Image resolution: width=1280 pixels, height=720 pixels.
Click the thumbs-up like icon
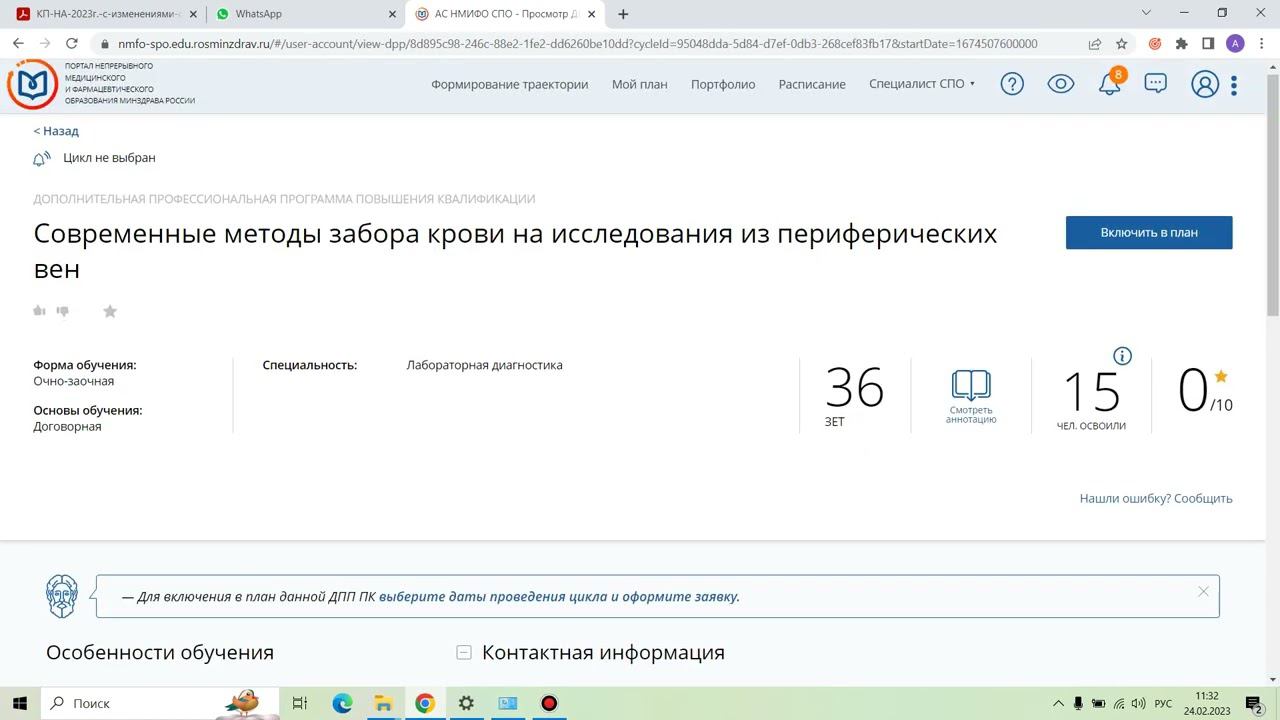40,311
